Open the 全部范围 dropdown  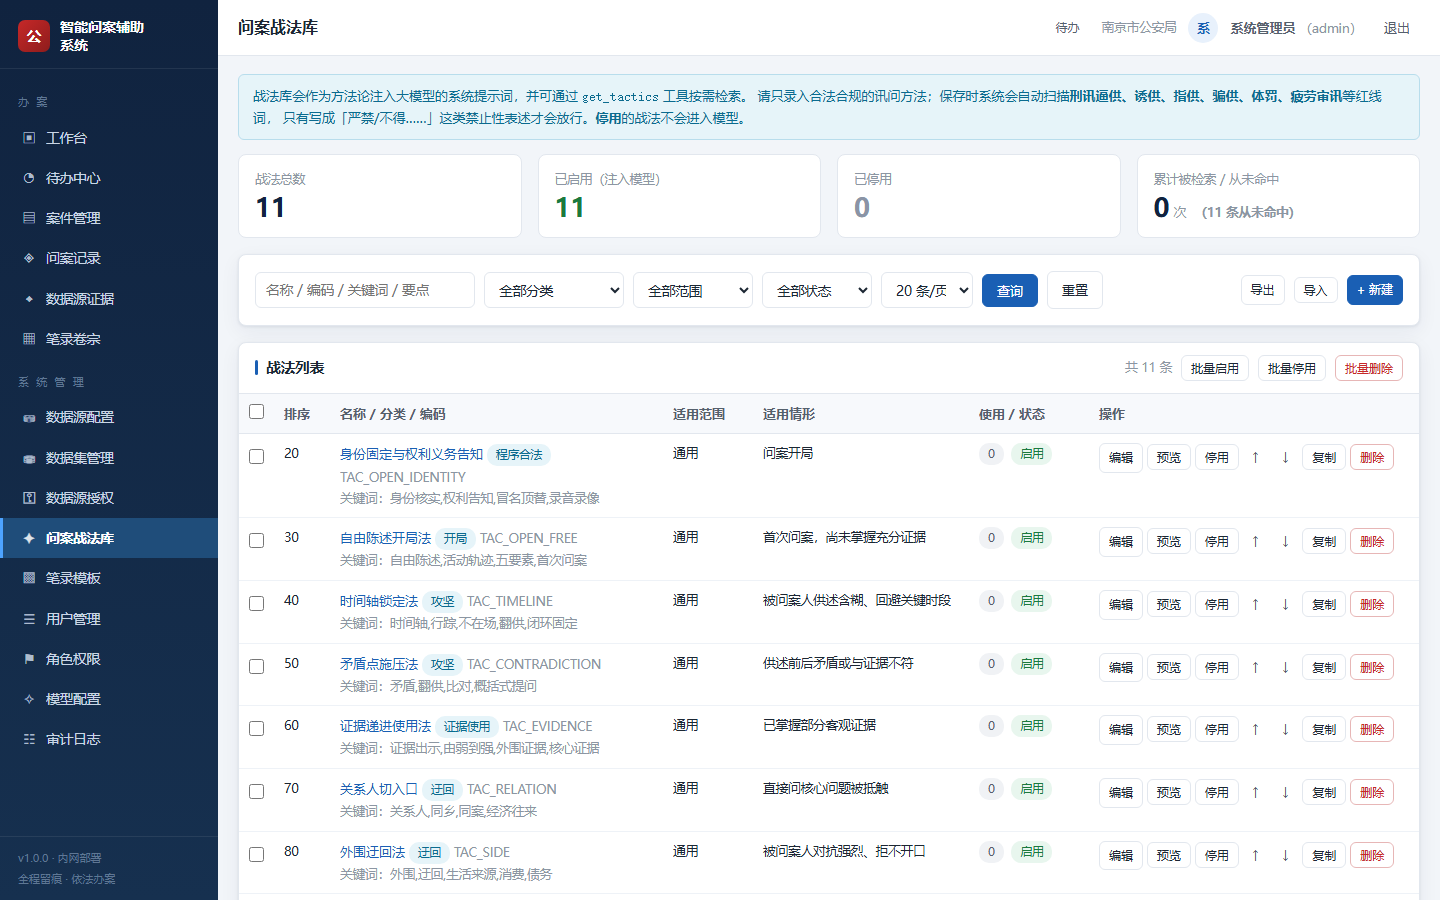click(693, 290)
